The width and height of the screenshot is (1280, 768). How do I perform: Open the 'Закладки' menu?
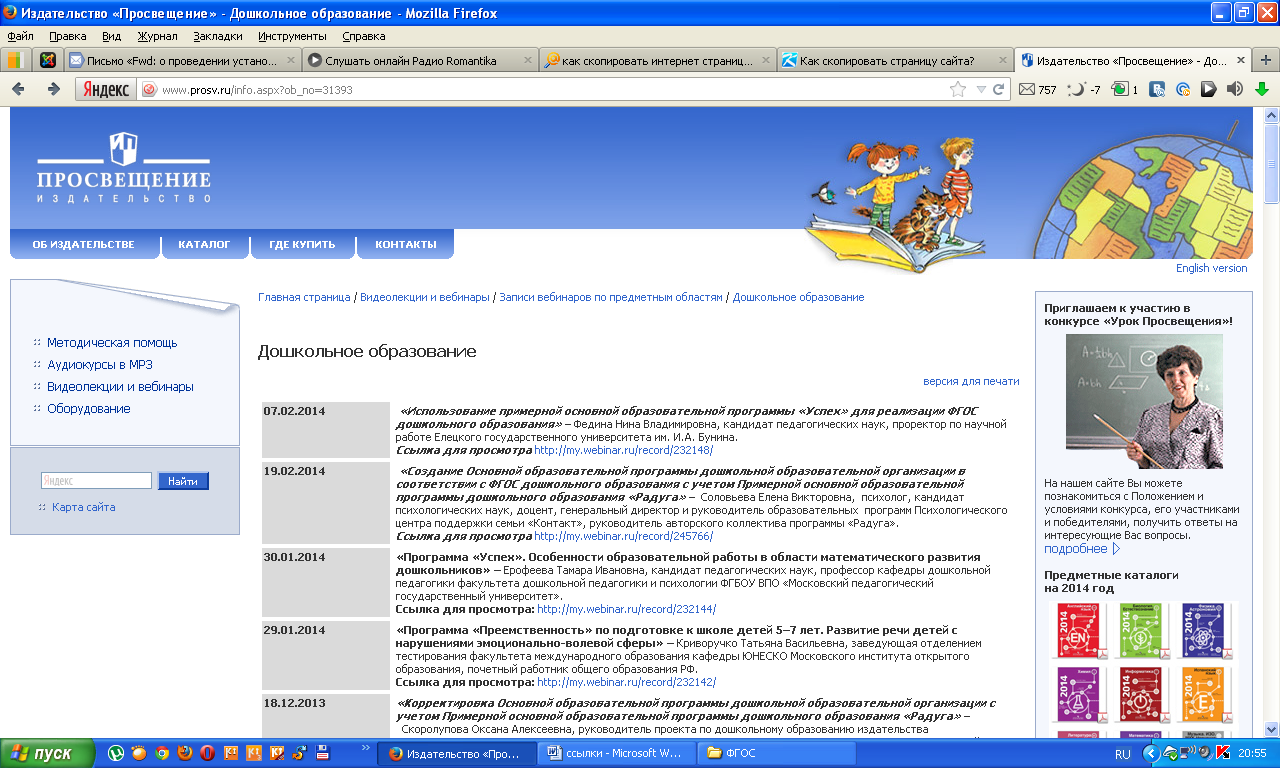217,36
